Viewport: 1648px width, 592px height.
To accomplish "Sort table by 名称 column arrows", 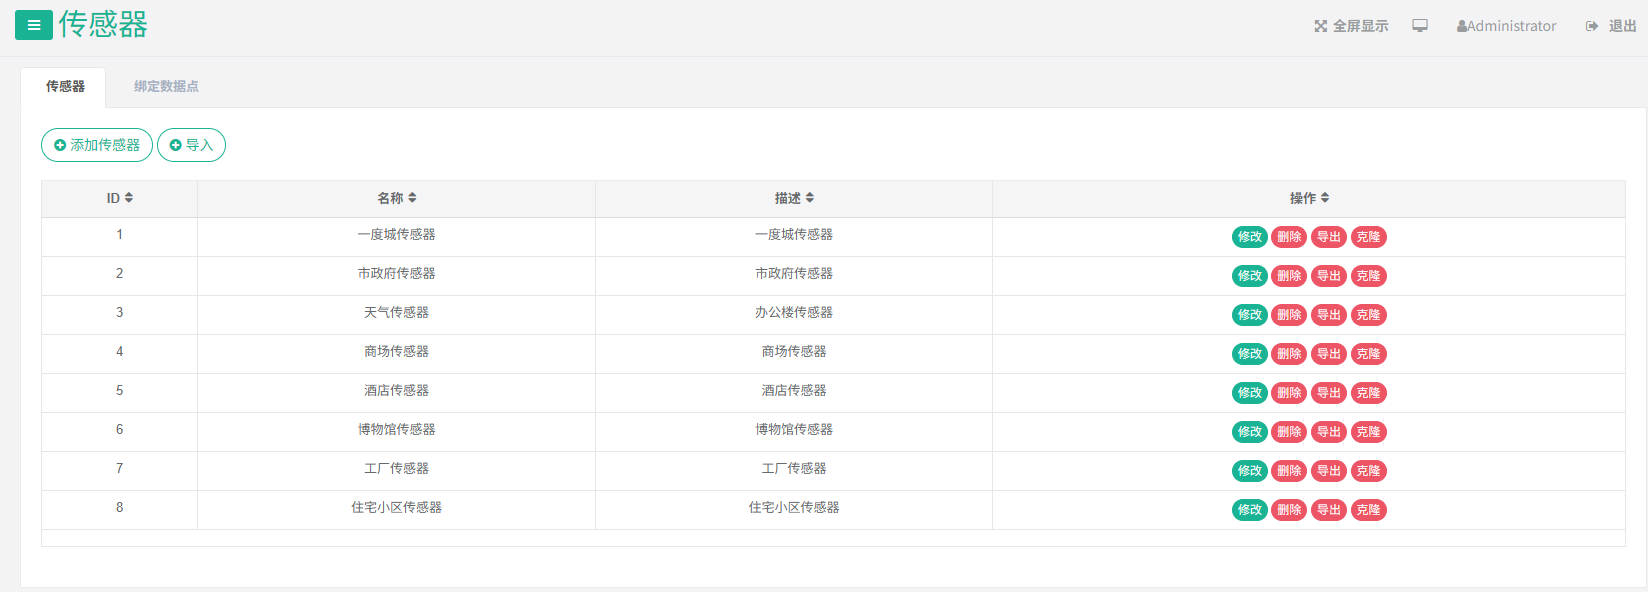I will coord(412,198).
